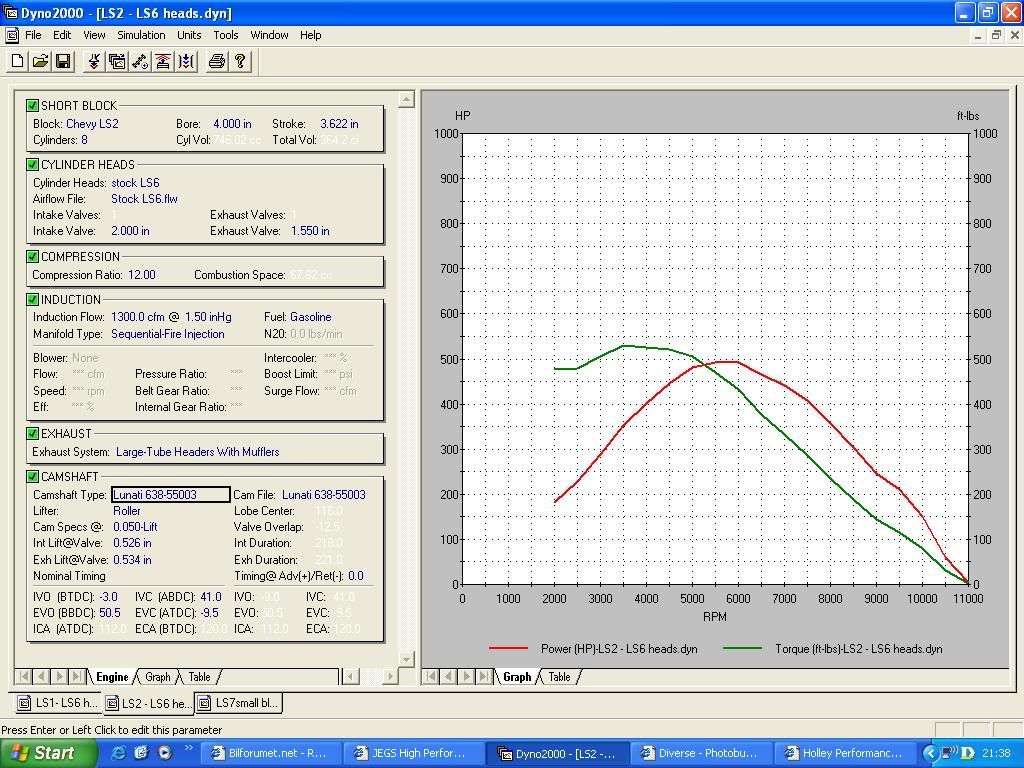
Task: Toggle the SHORT BLOCK checkbox
Action: click(x=32, y=105)
